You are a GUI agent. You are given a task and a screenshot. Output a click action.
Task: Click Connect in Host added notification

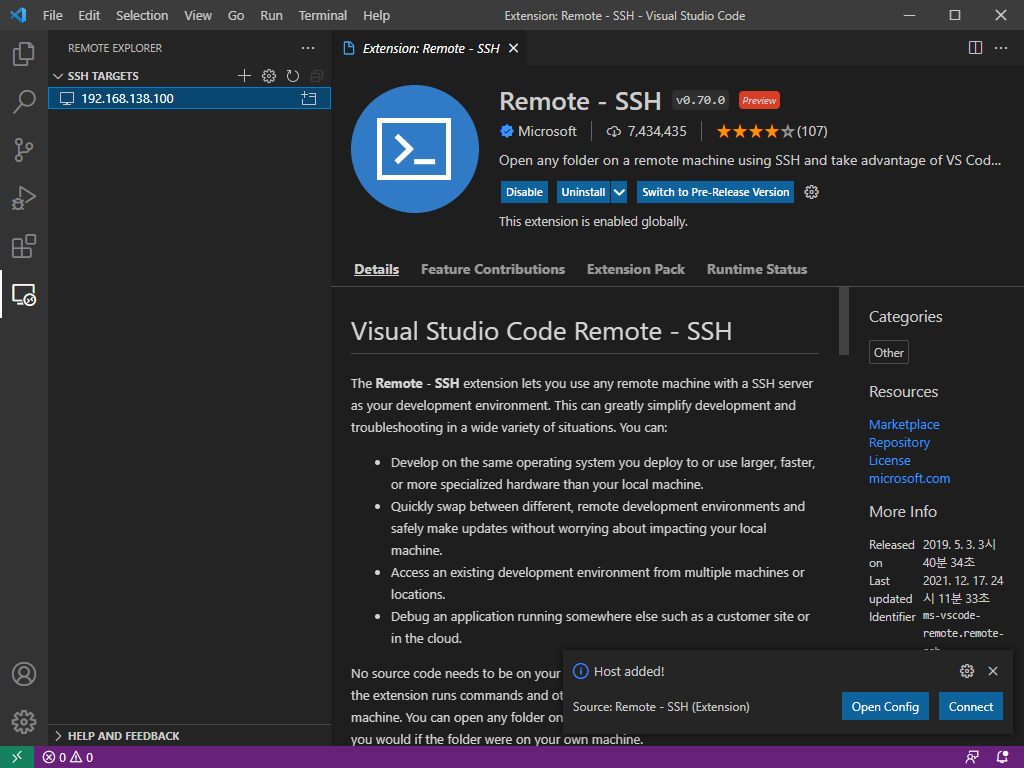[970, 707]
